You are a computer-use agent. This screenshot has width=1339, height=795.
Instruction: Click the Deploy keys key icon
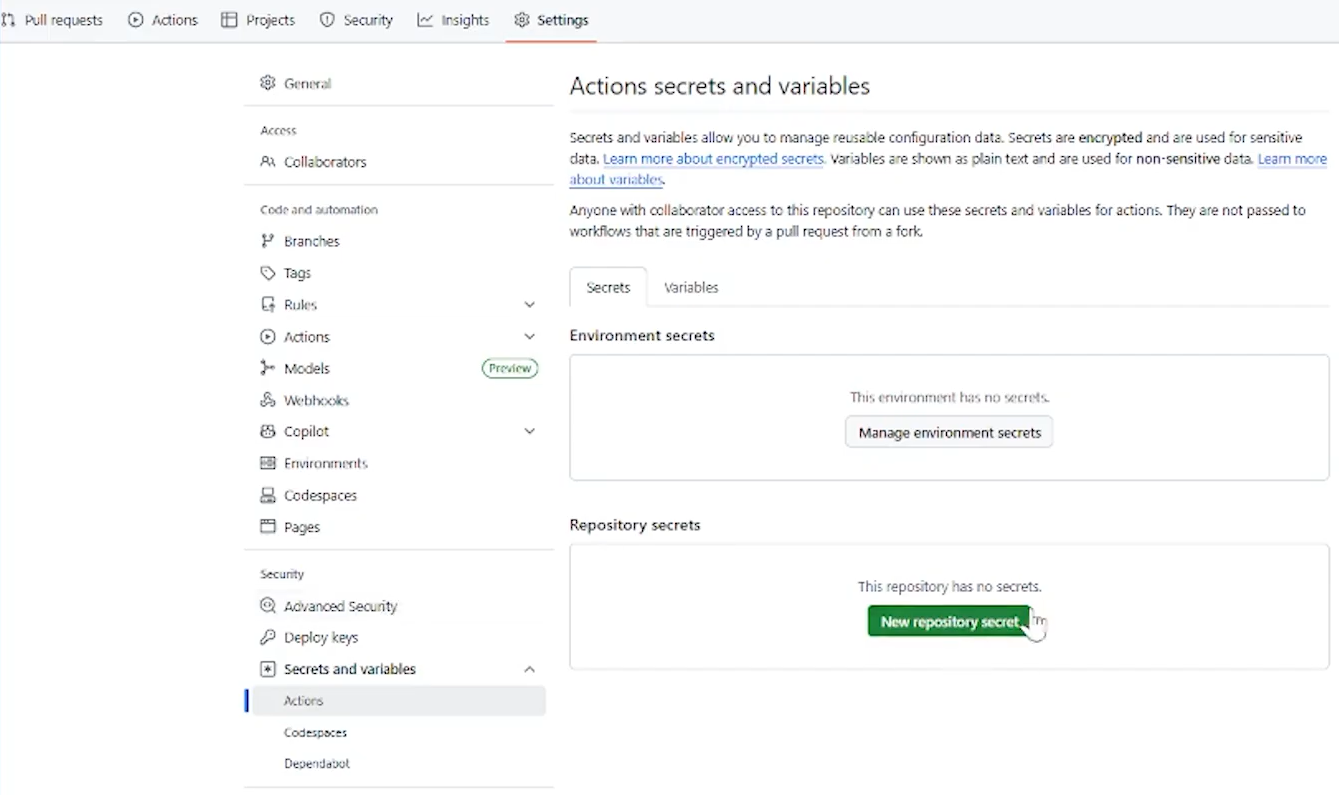click(x=267, y=638)
